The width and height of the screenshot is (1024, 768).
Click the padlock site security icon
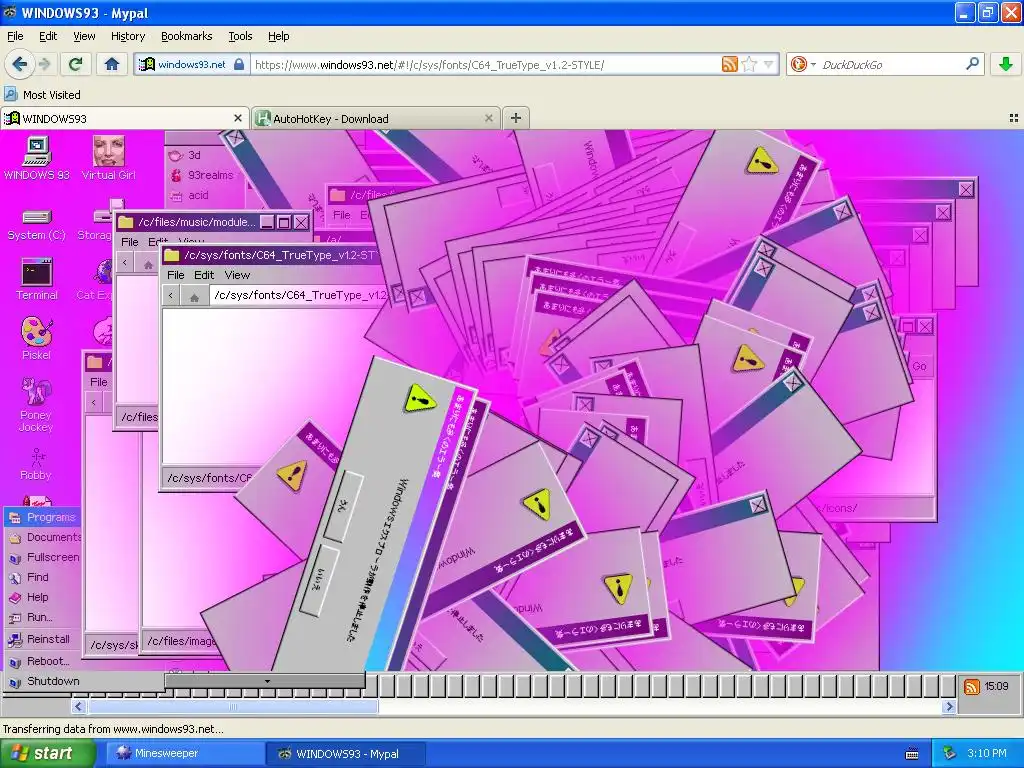point(239,65)
